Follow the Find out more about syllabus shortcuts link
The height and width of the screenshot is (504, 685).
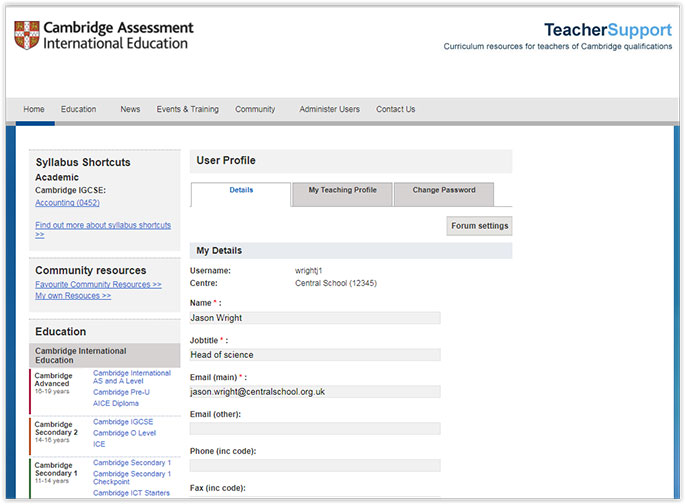point(102,225)
